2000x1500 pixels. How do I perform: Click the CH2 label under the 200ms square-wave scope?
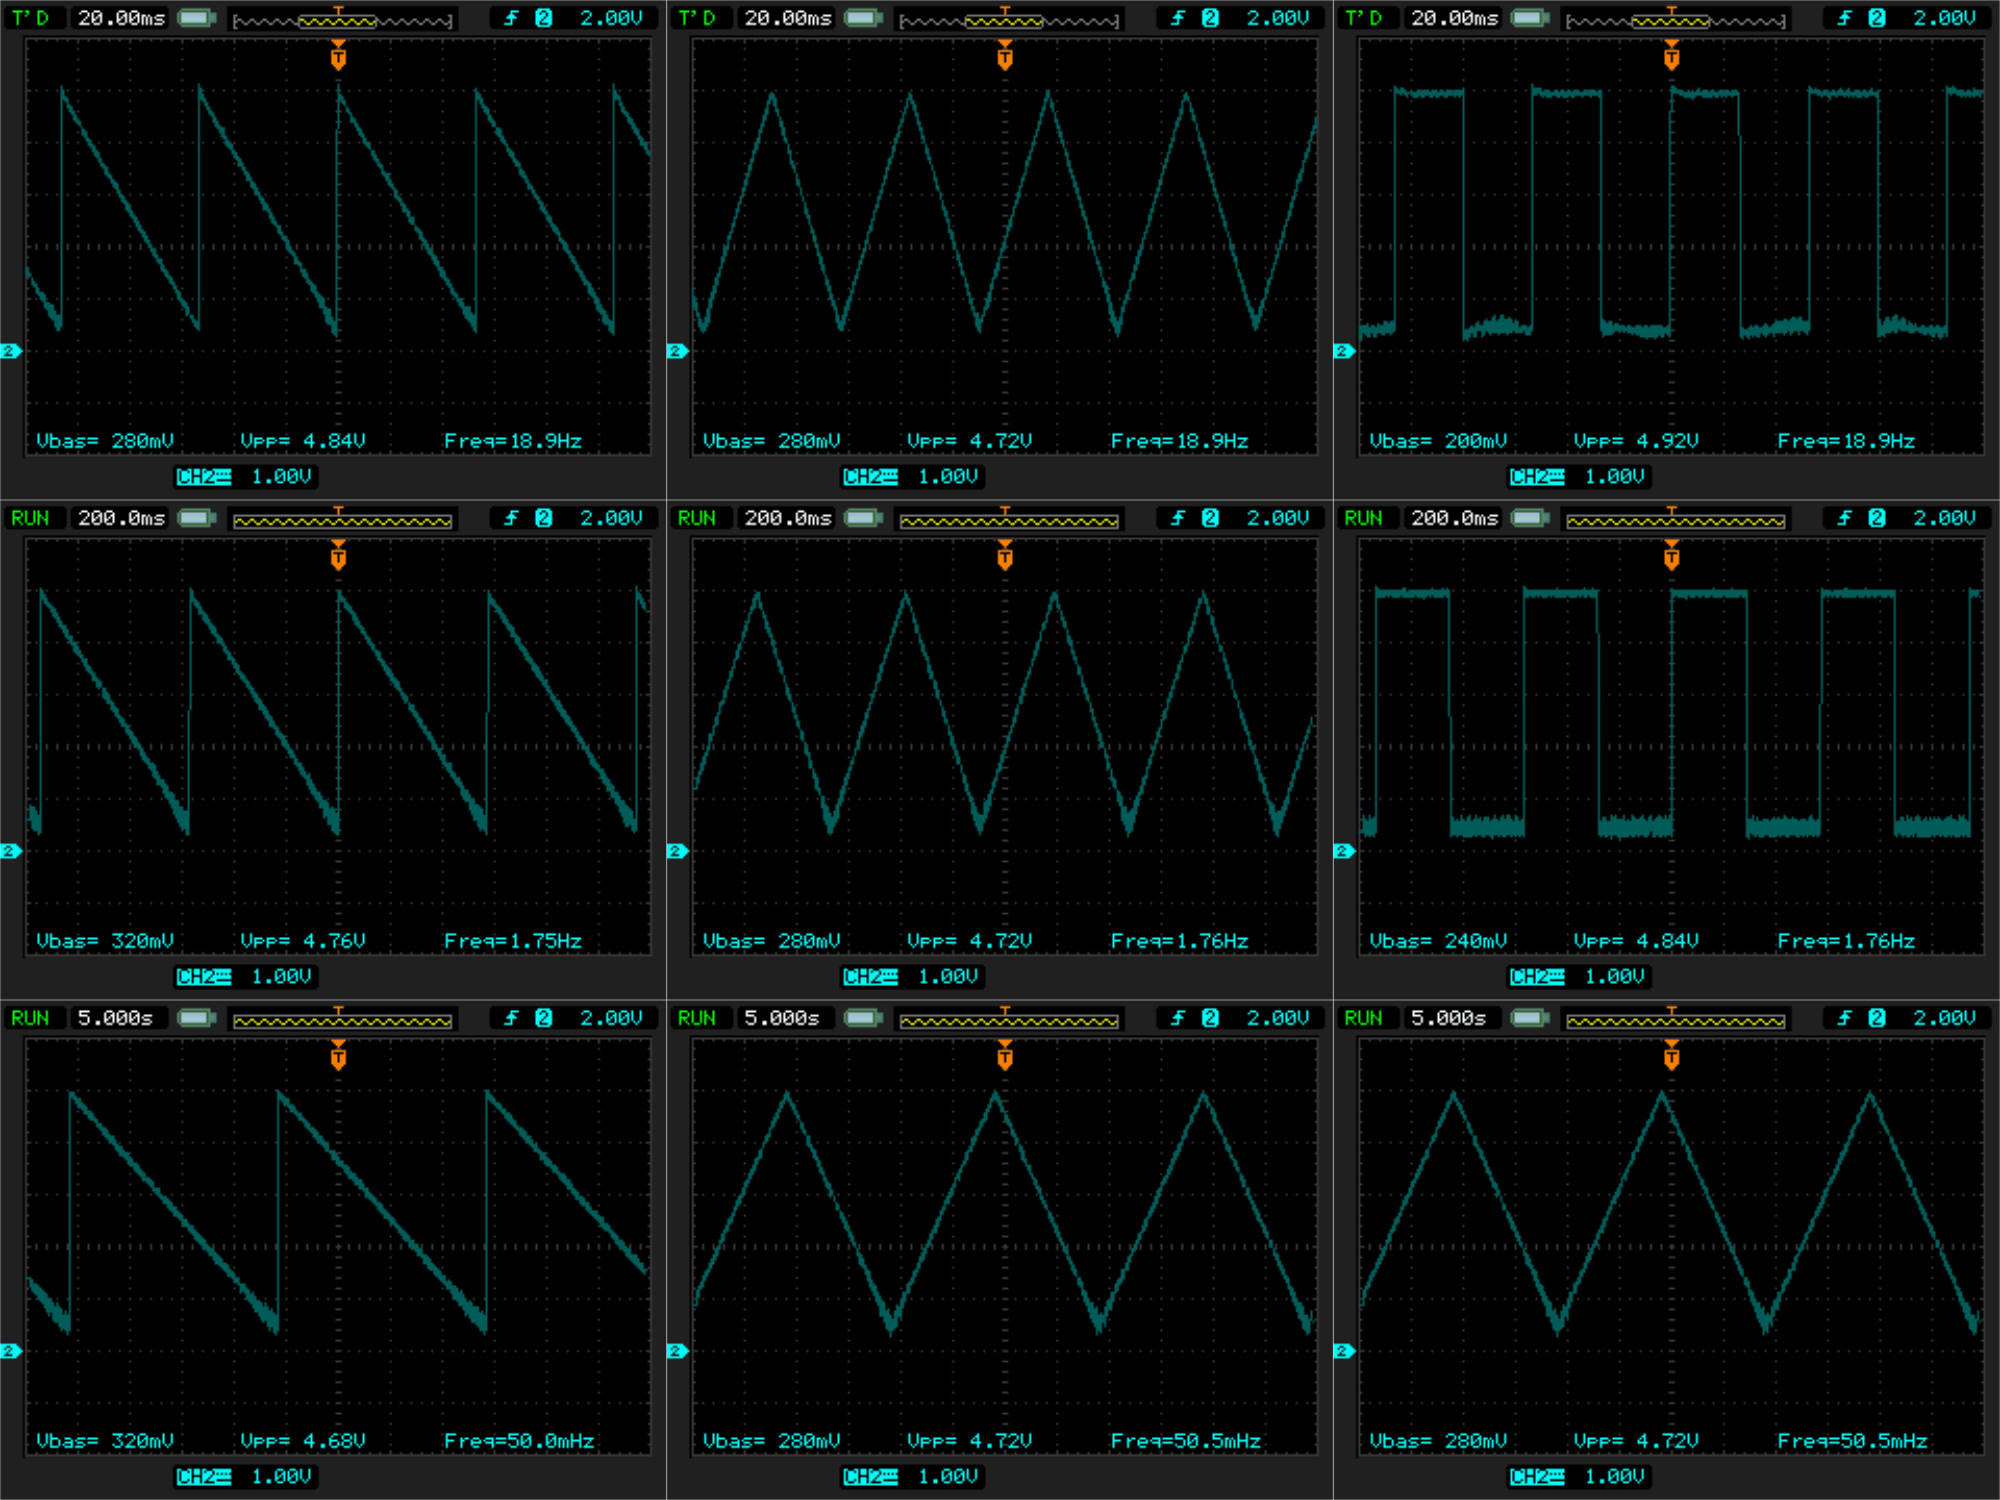point(1537,977)
